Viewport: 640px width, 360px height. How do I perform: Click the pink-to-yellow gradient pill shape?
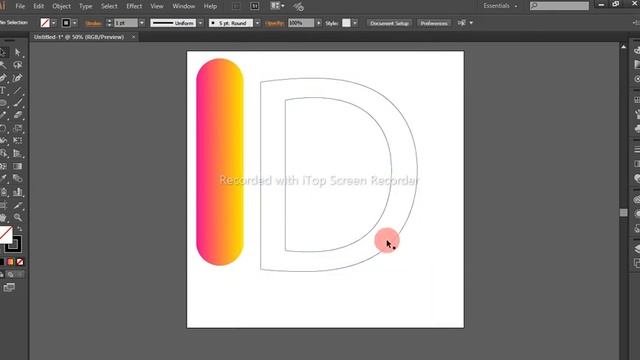[220, 162]
